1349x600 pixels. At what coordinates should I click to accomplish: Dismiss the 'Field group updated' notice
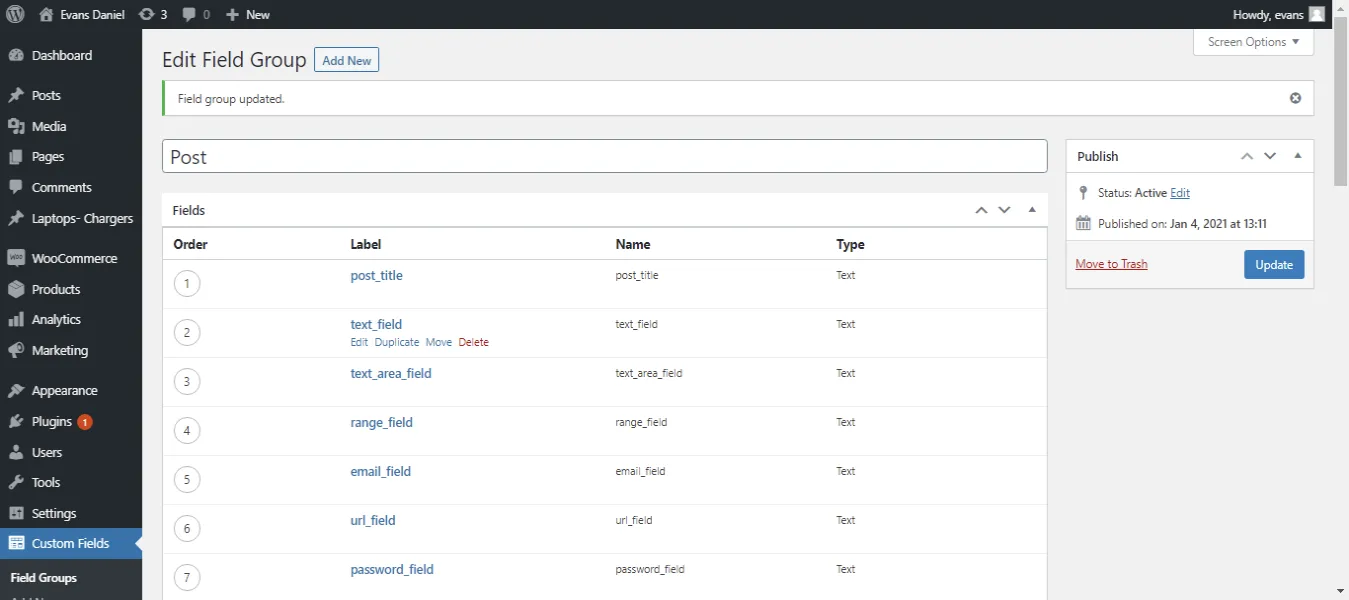coord(1295,98)
